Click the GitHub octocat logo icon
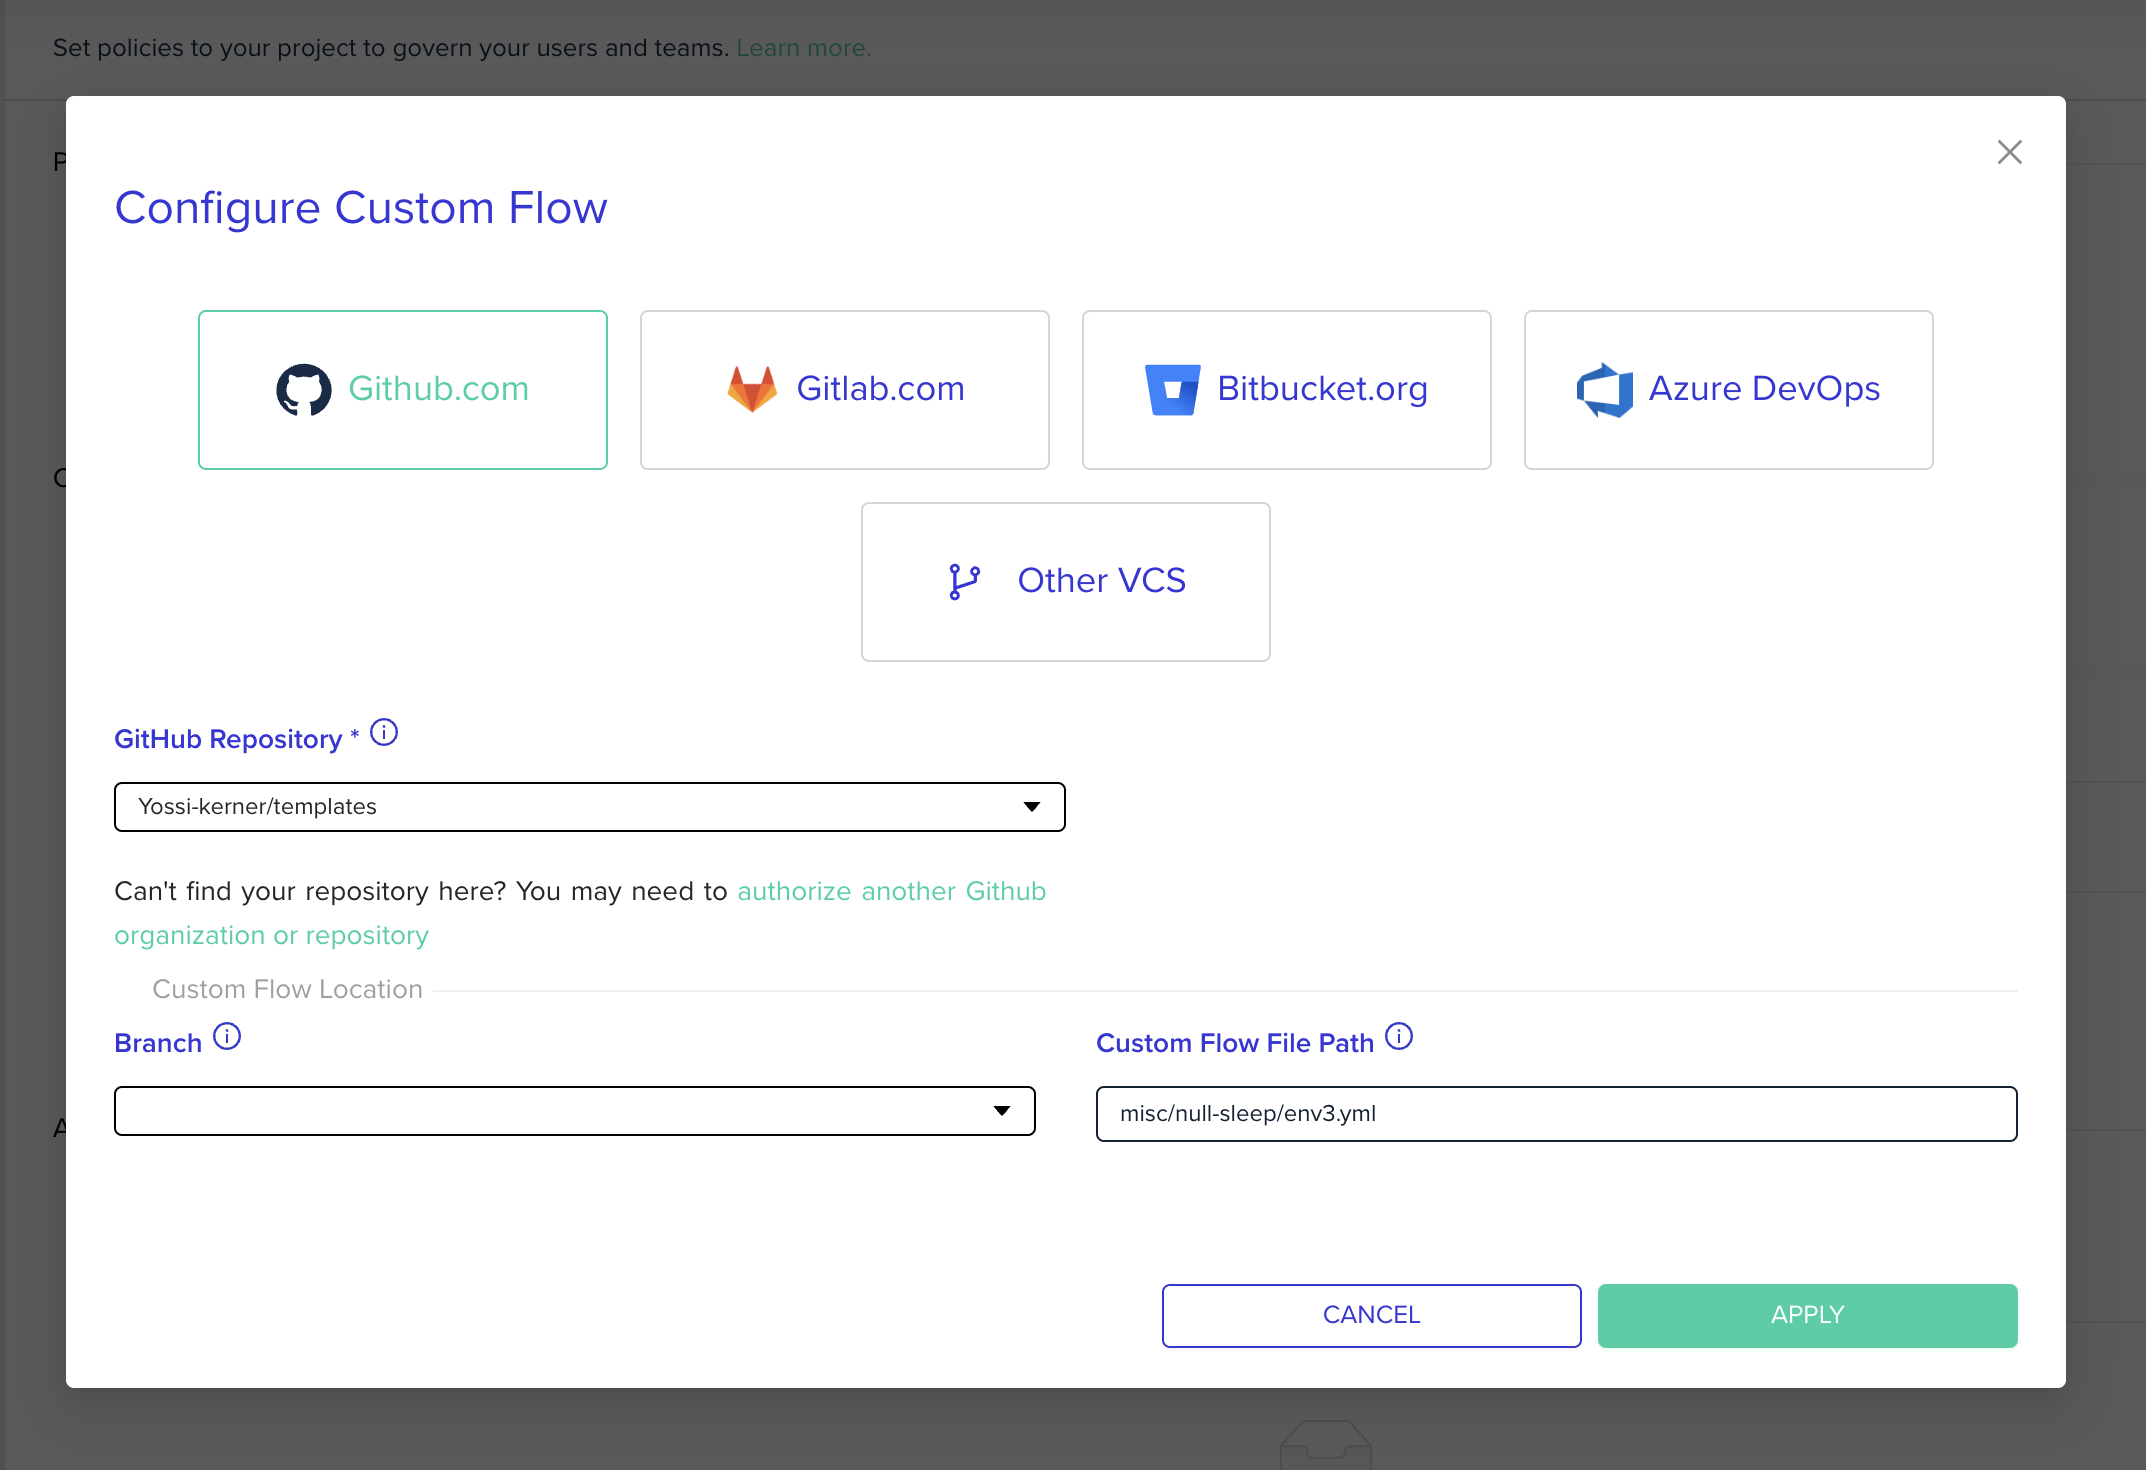 point(304,389)
